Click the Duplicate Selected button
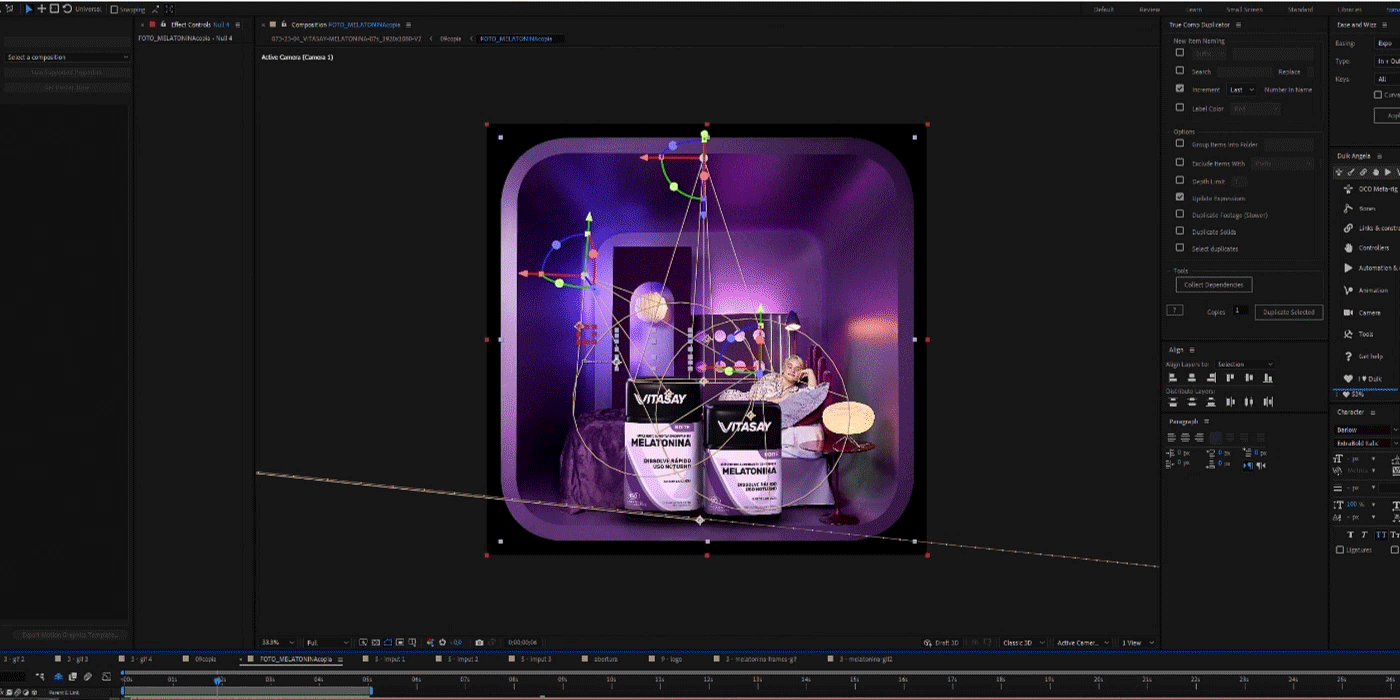 tap(1288, 312)
